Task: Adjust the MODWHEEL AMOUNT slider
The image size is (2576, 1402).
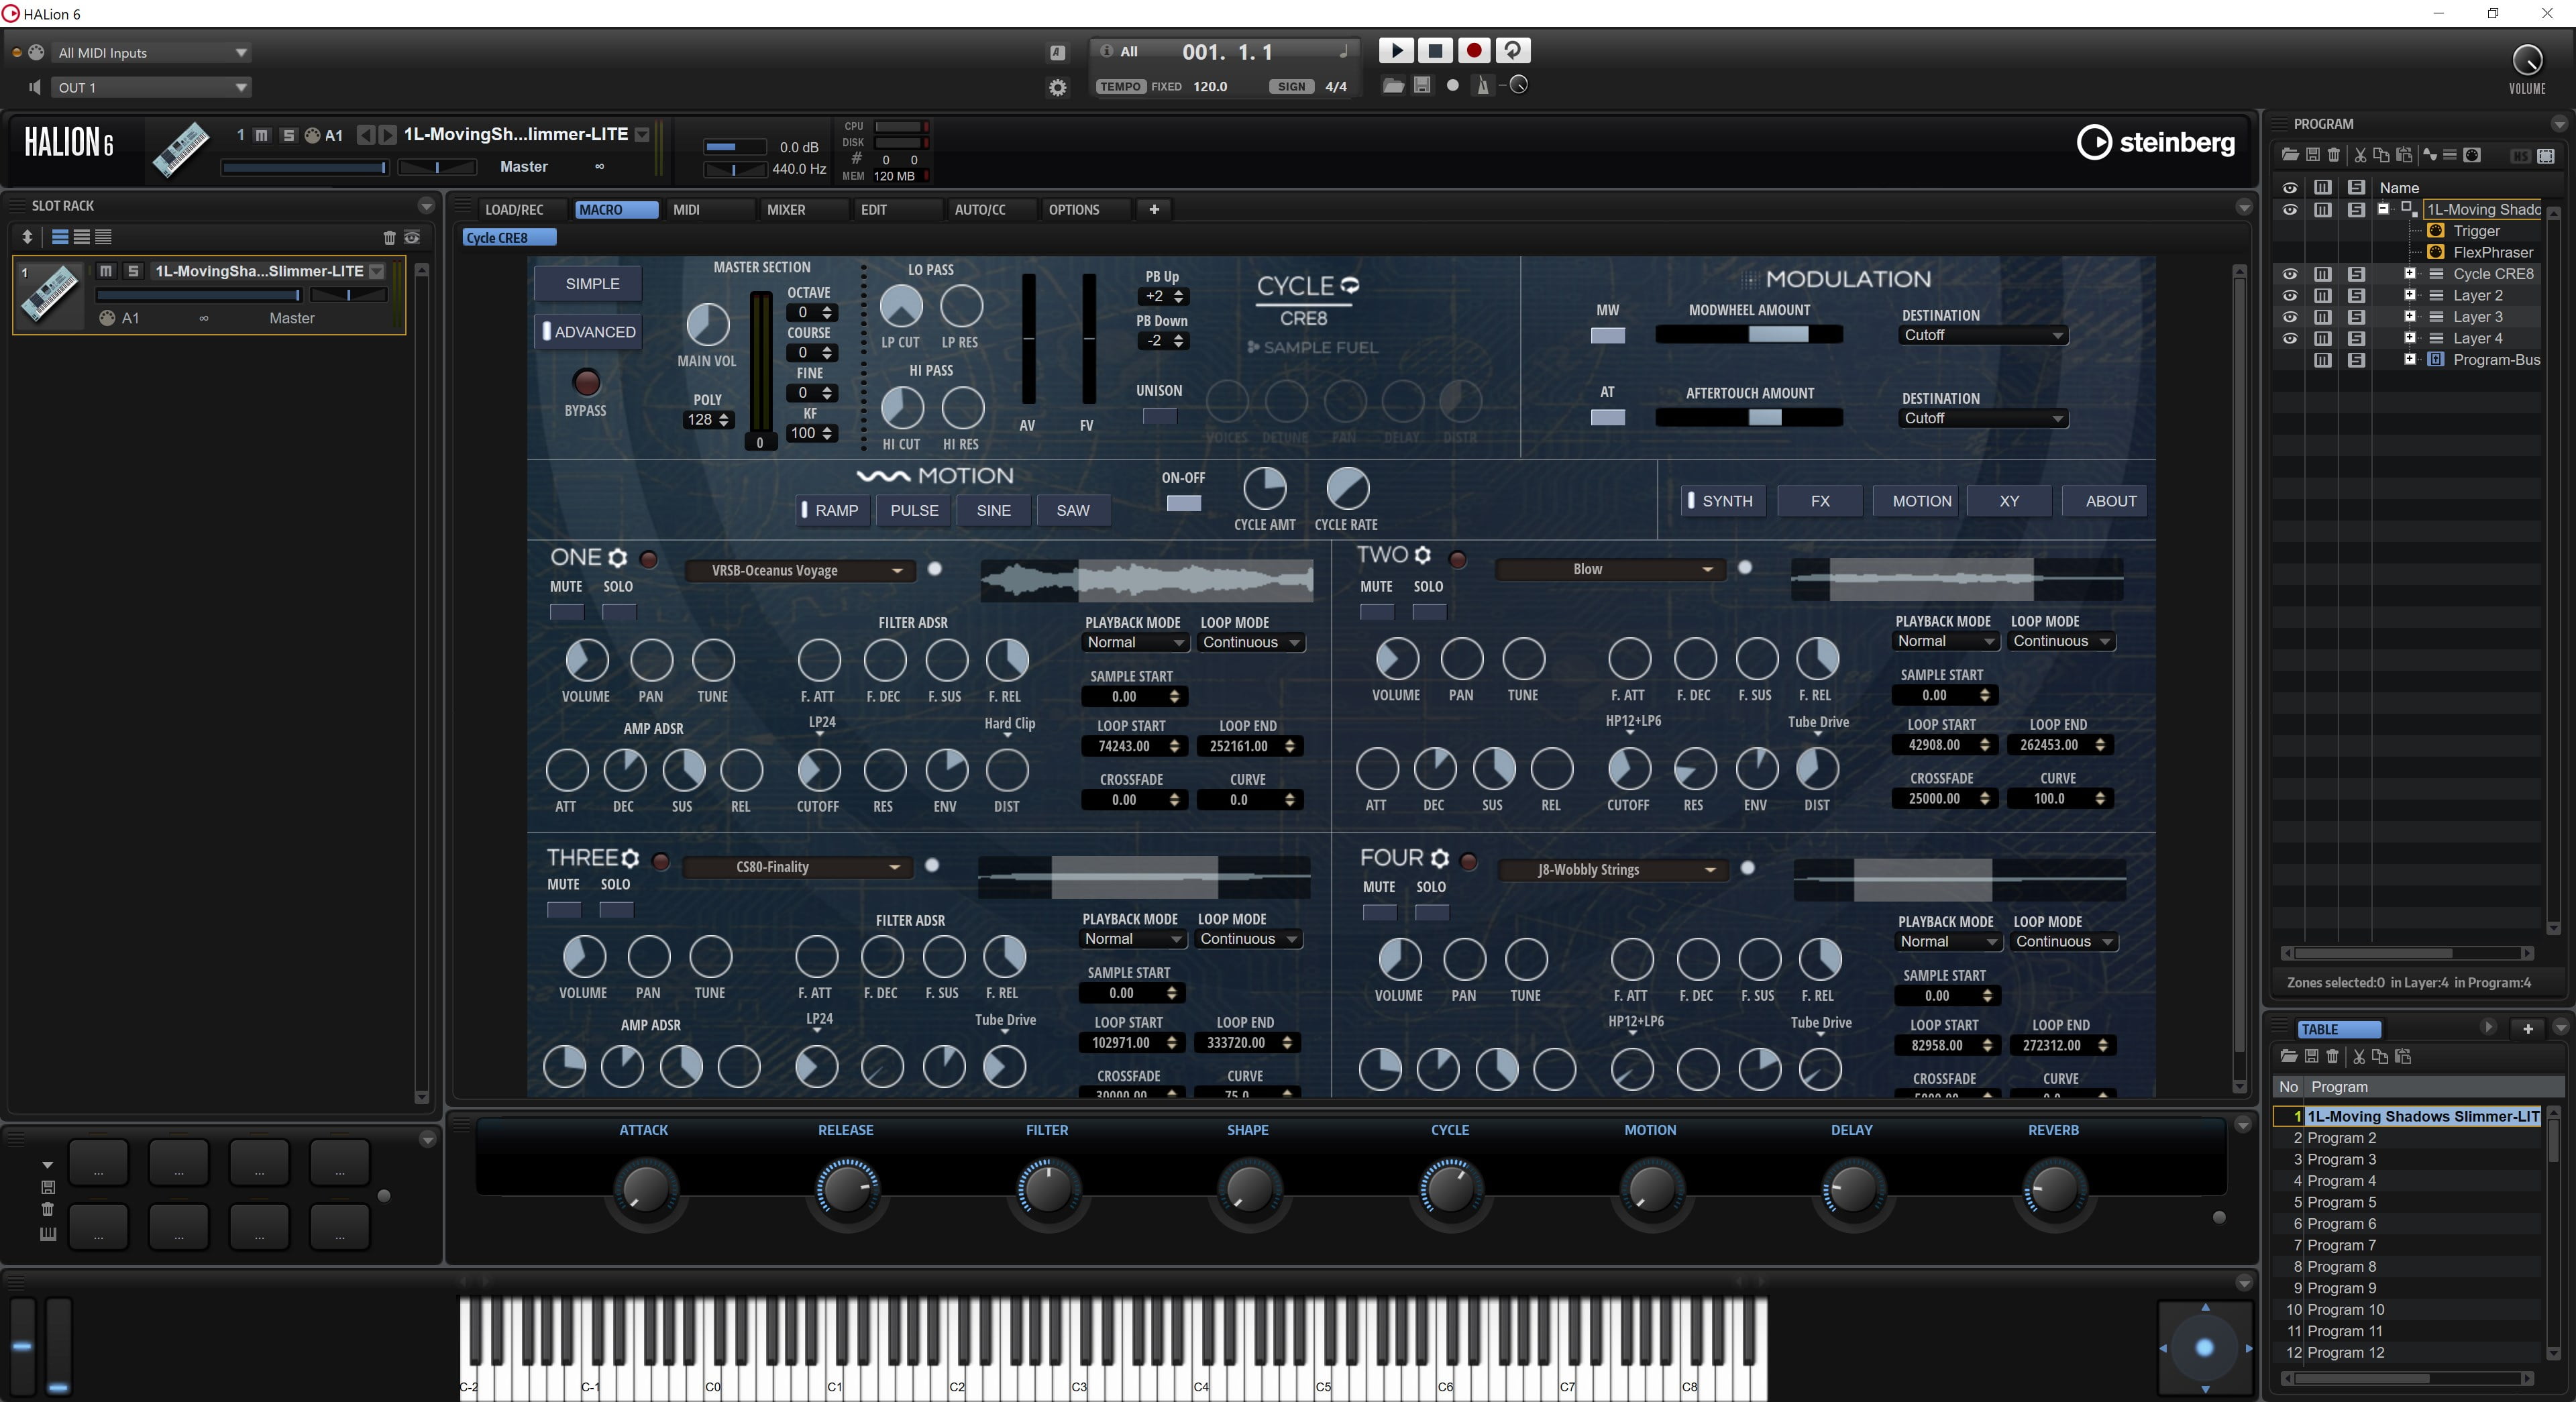Action: [1748, 335]
